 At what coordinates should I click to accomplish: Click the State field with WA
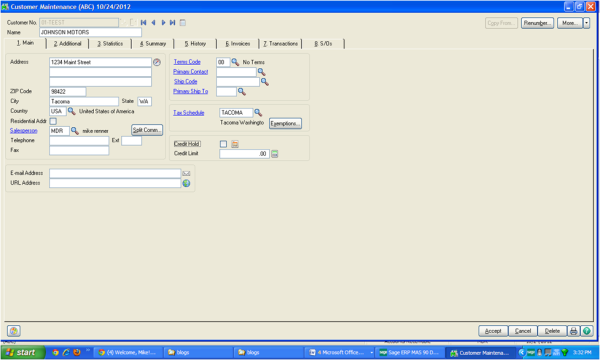tap(145, 101)
